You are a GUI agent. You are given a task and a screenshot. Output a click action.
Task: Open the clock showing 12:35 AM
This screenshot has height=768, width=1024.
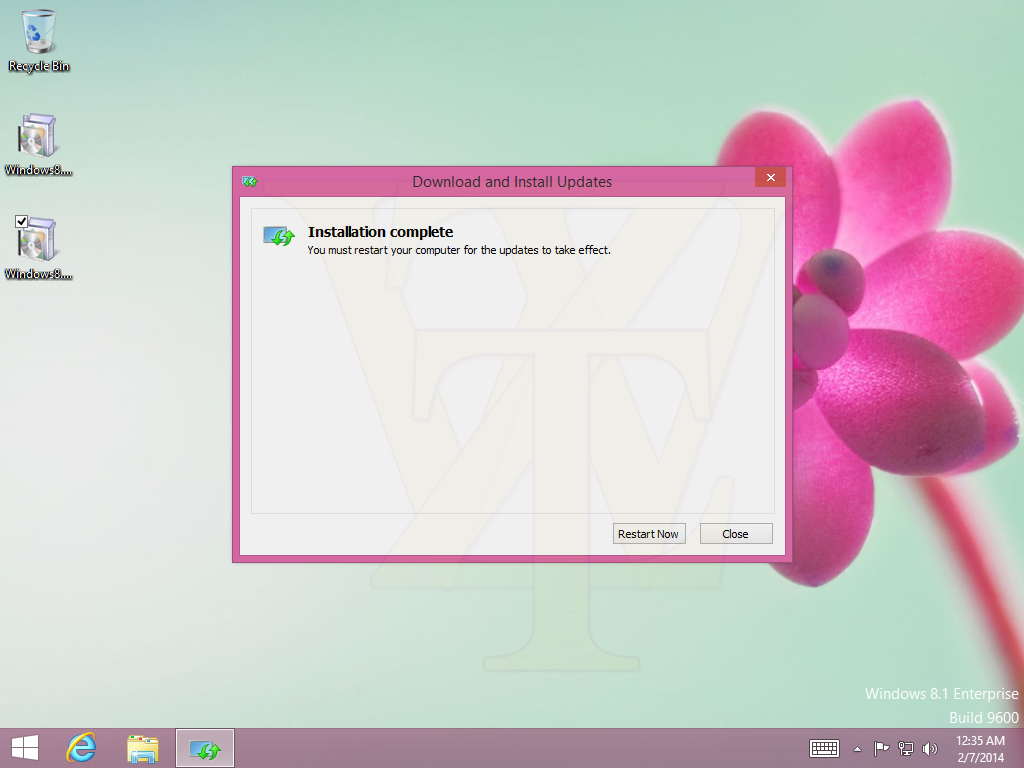[x=980, y=749]
